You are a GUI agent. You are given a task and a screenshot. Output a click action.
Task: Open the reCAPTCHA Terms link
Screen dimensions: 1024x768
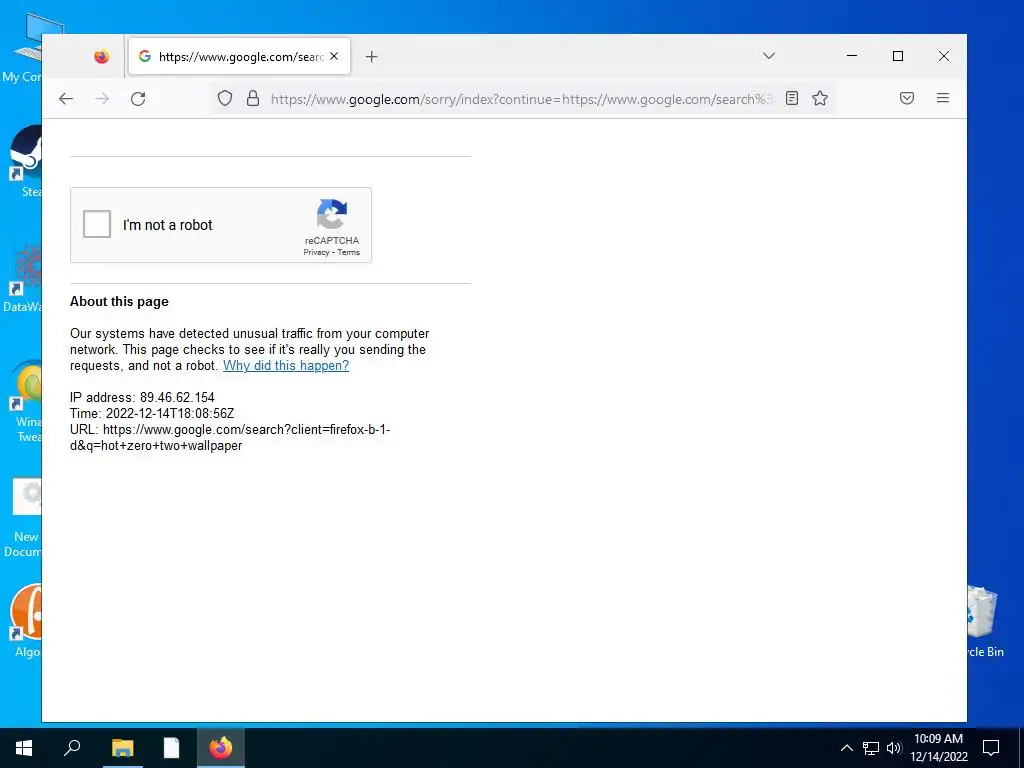coord(349,253)
